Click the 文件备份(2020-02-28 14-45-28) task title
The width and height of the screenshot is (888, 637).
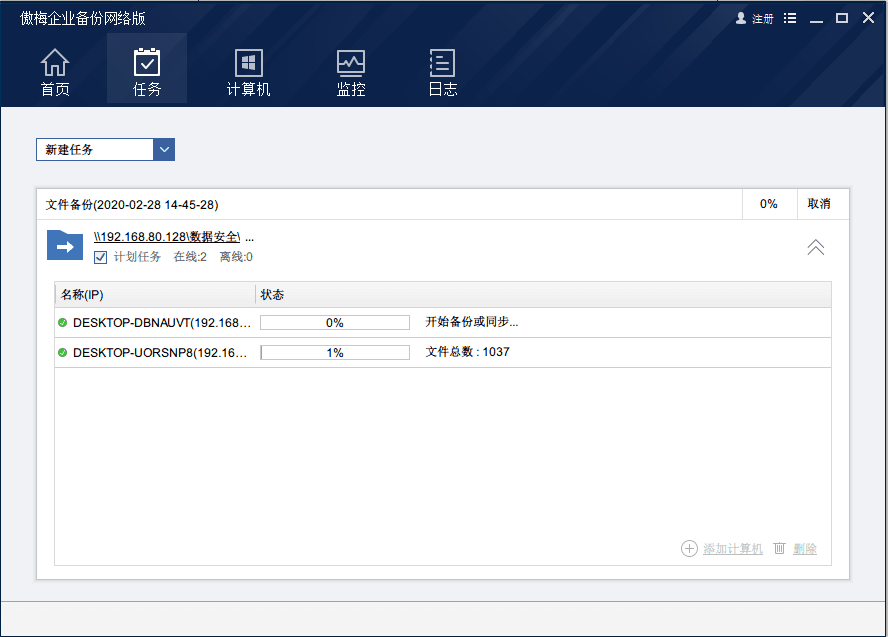tap(132, 204)
